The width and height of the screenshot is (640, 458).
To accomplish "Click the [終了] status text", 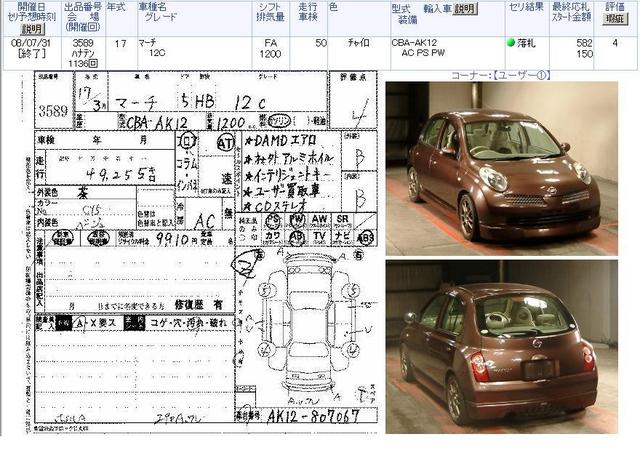I will [32, 53].
